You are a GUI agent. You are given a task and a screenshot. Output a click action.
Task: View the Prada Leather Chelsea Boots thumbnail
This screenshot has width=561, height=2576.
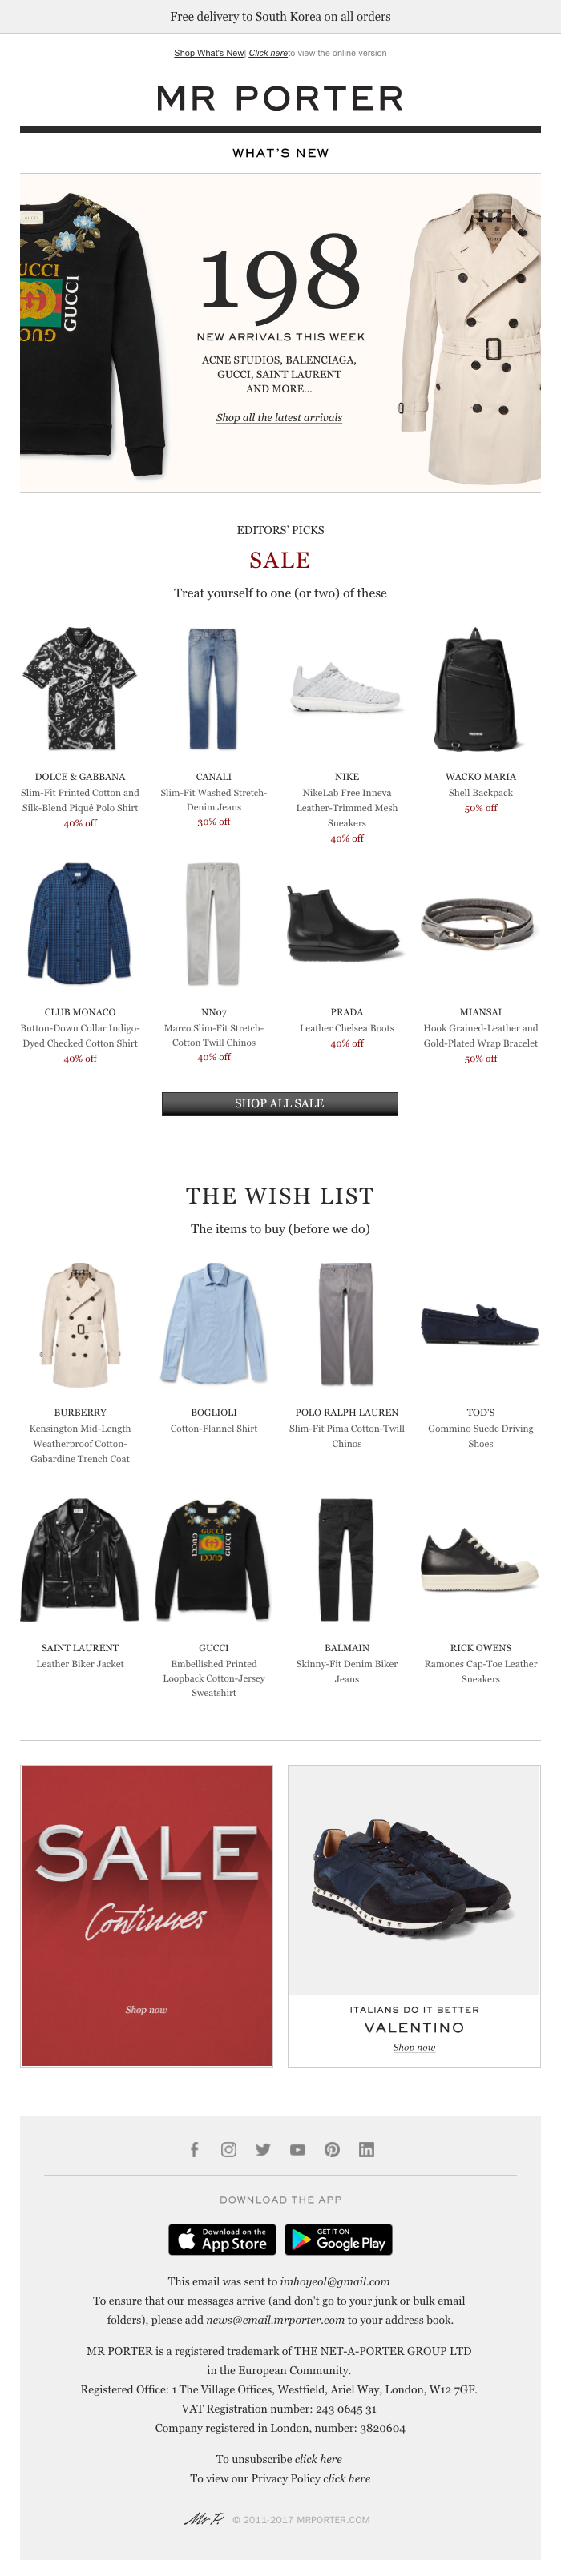(347, 923)
